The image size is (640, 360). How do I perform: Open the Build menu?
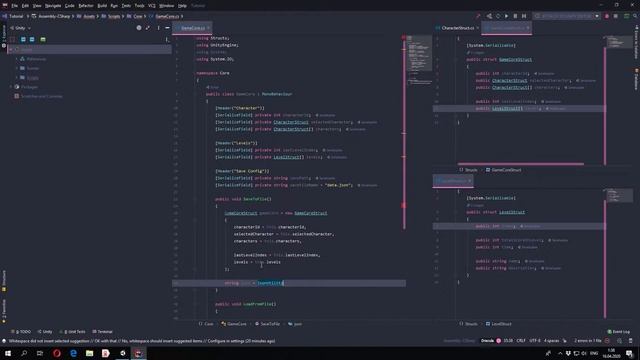click(x=102, y=6)
